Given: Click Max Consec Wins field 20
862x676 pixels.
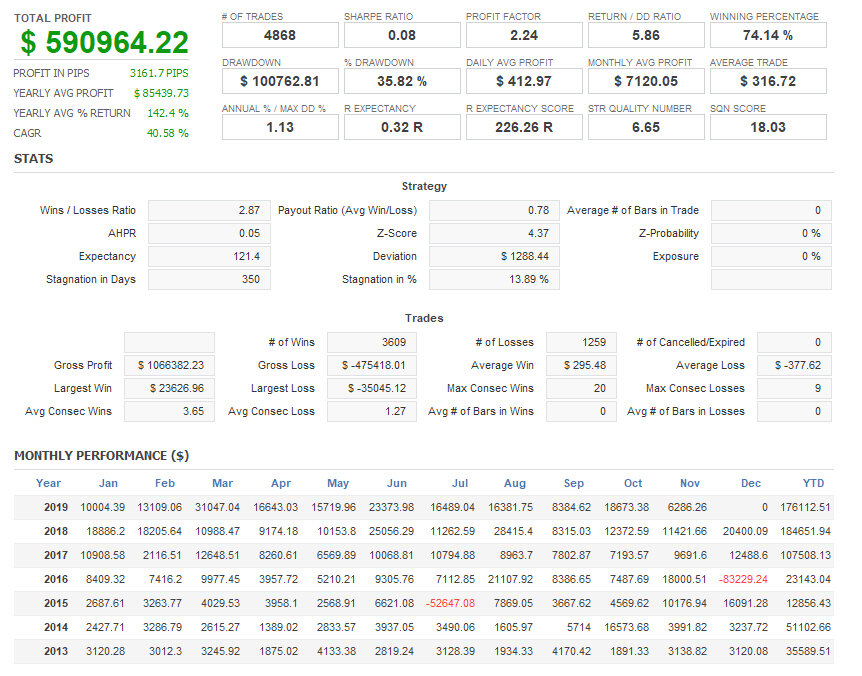Looking at the screenshot, I should tap(582, 389).
